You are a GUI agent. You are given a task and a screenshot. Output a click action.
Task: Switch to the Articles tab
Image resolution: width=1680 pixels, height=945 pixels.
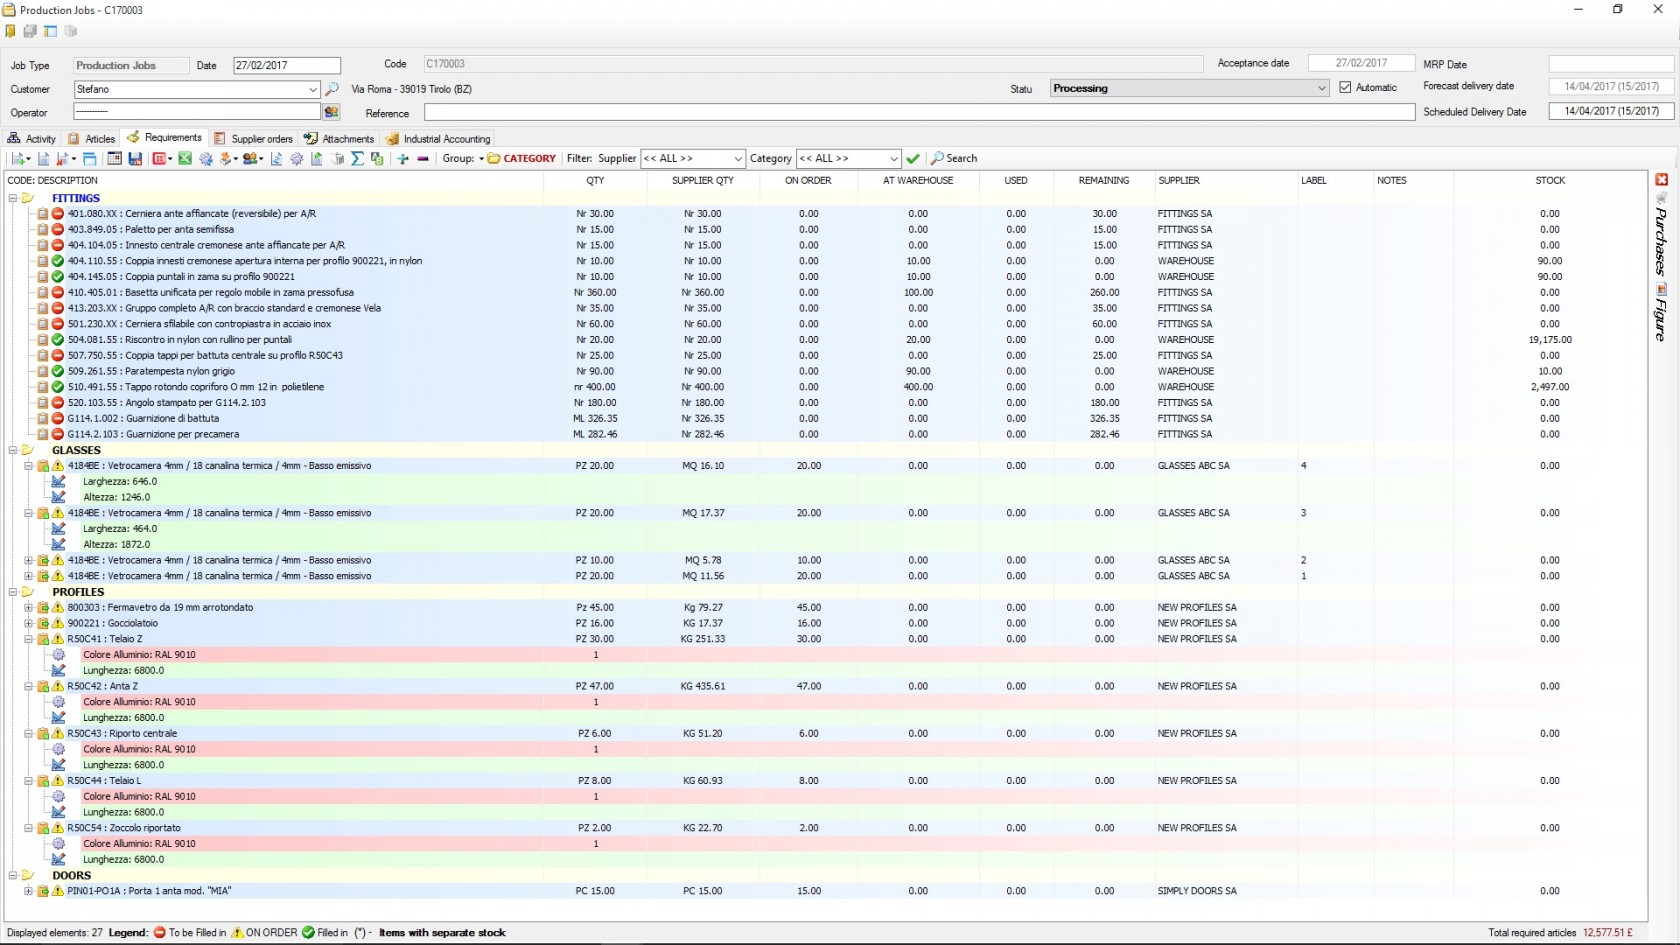click(91, 139)
